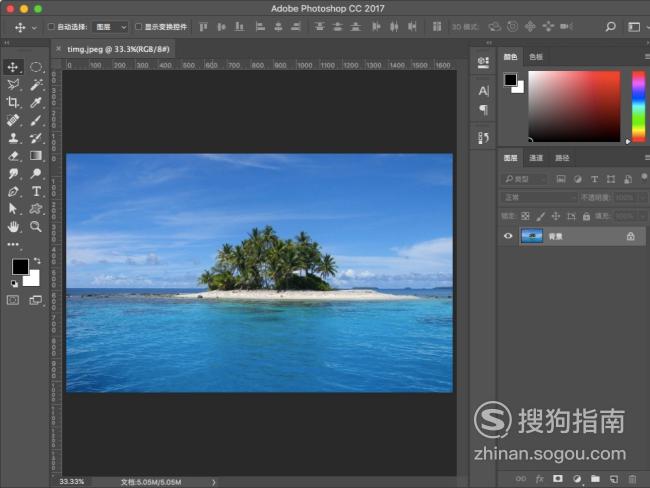Switch to the Swatches tab
Image resolution: width=650 pixels, height=488 pixels.
tap(536, 57)
